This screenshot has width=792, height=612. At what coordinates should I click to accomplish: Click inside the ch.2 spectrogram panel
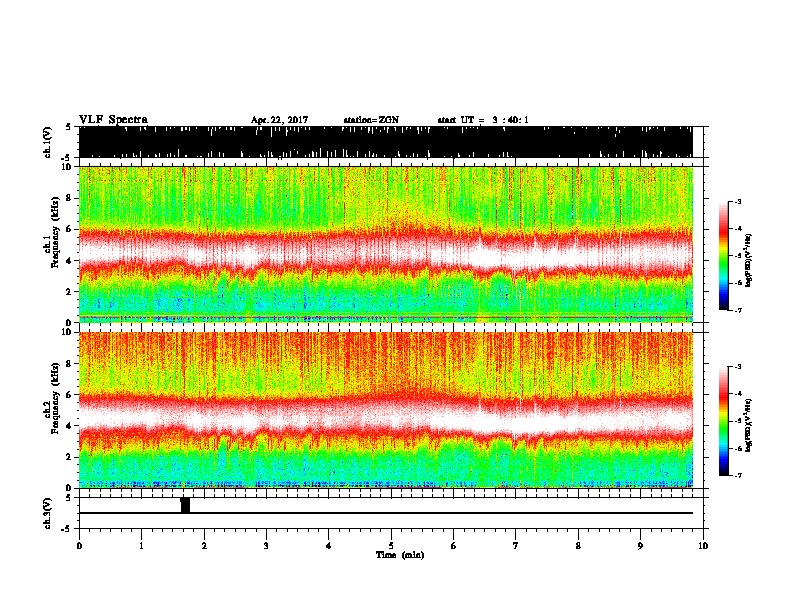coord(385,410)
